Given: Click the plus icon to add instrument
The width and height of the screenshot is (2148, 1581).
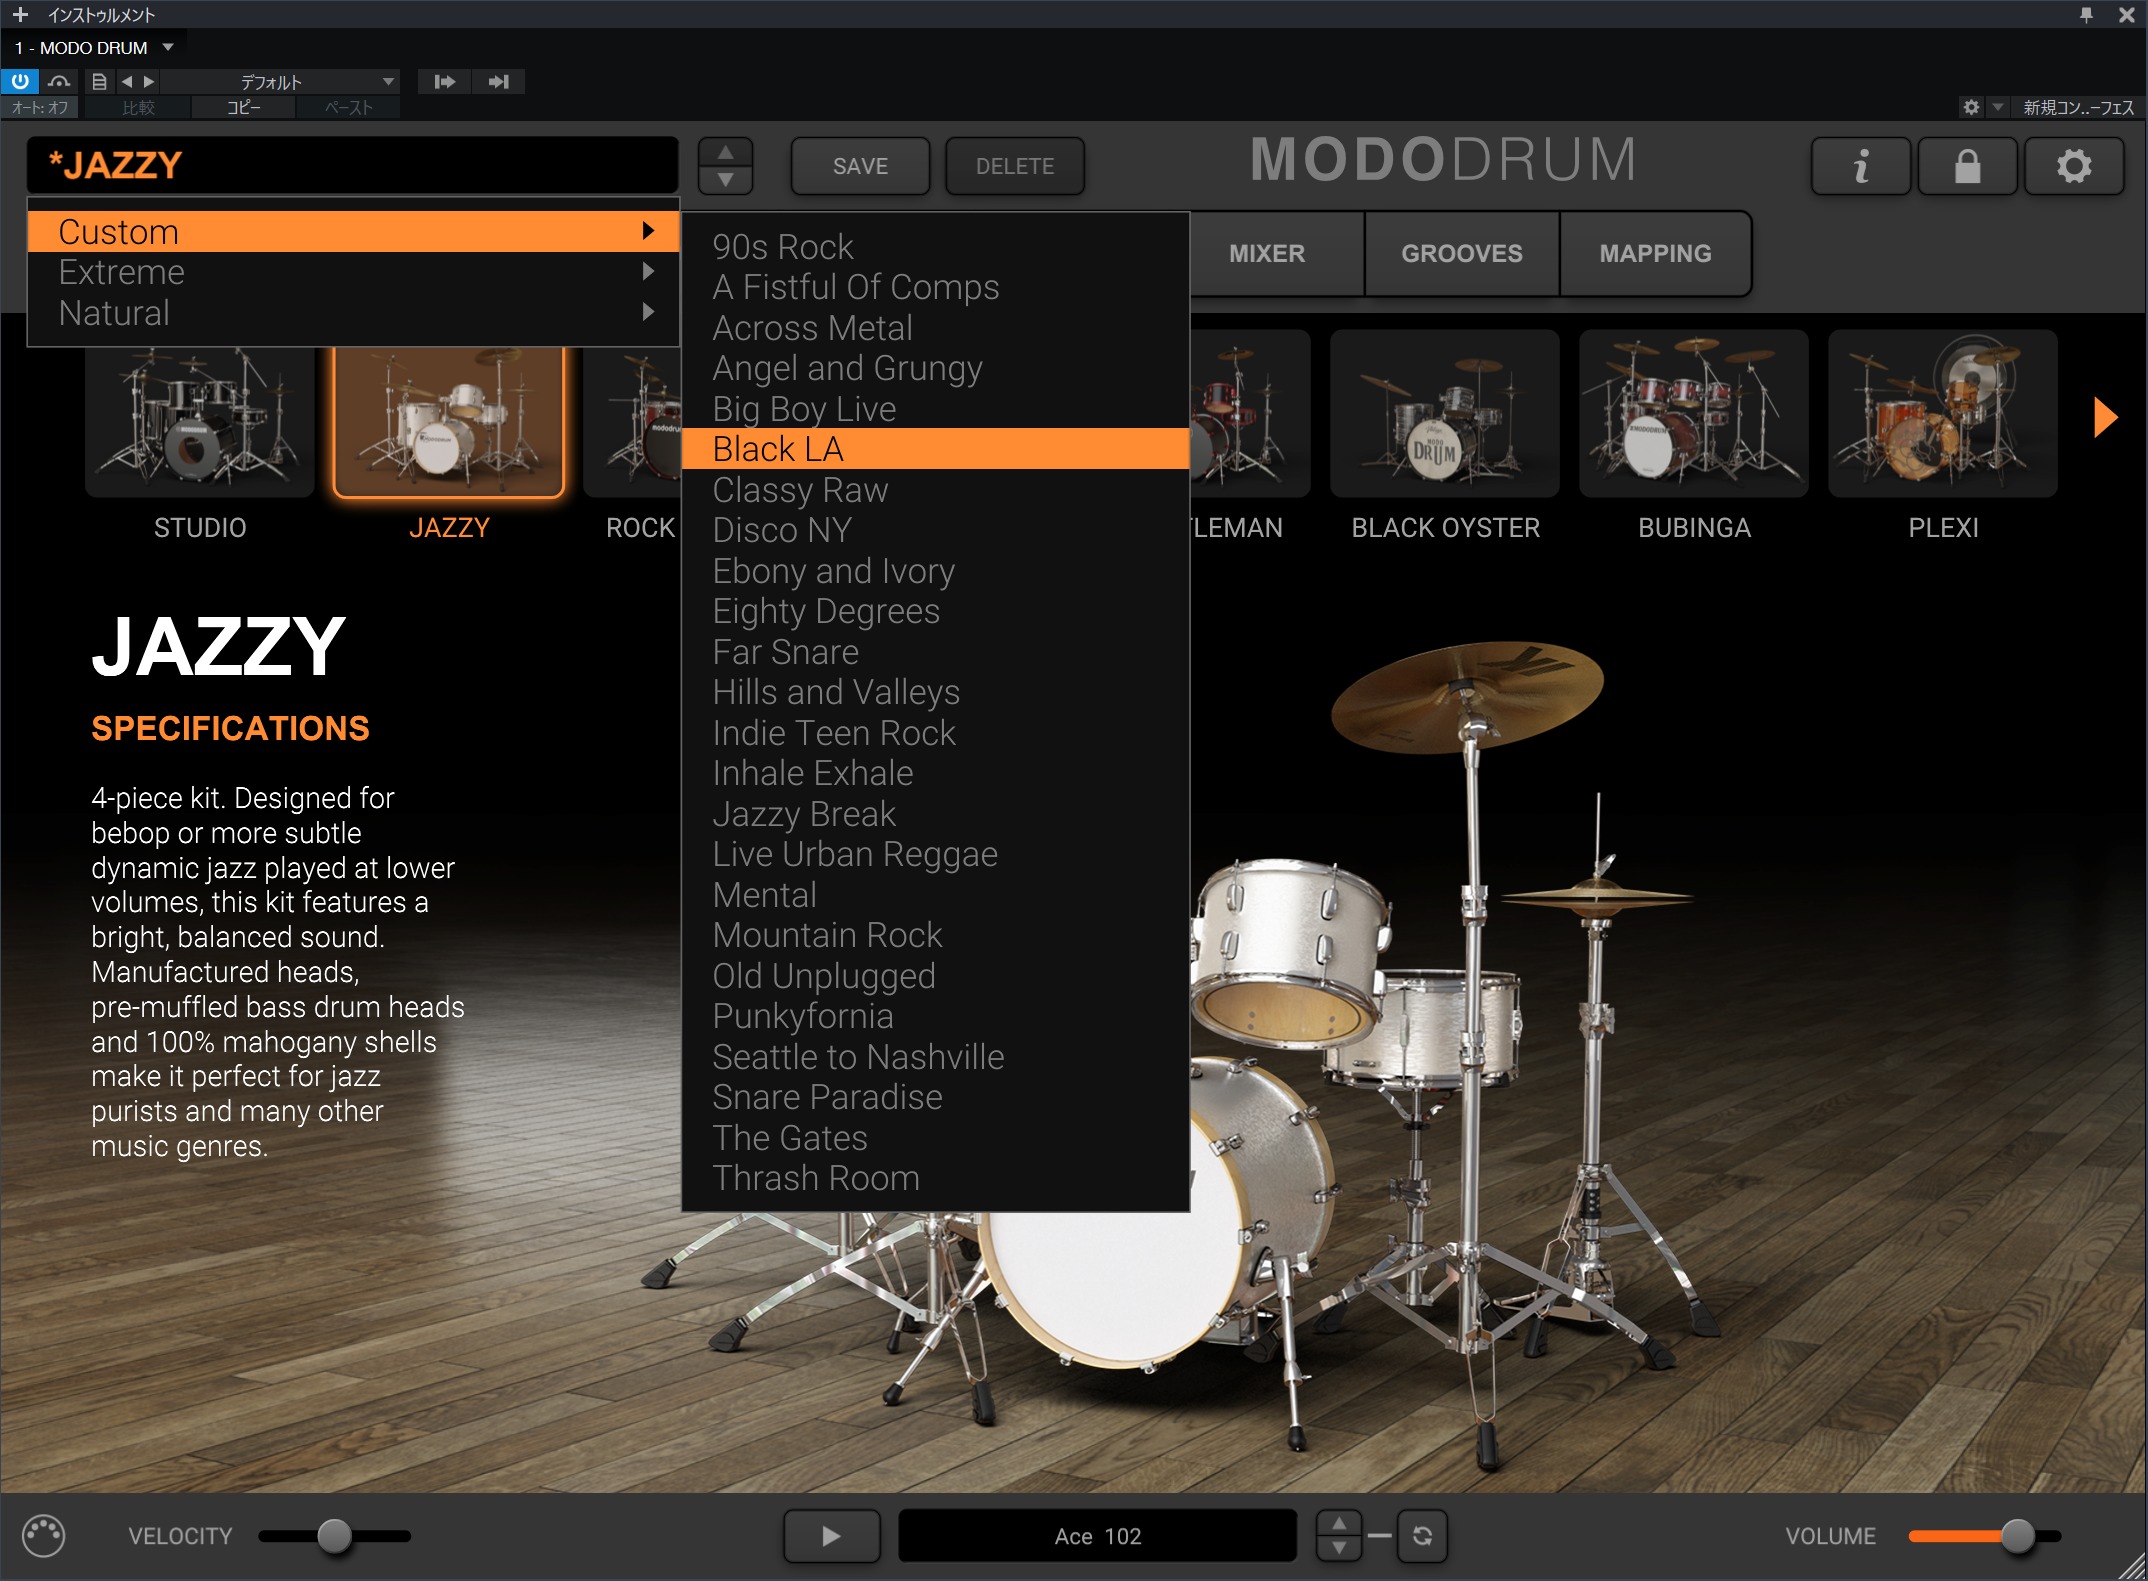Looking at the screenshot, I should point(20,15).
